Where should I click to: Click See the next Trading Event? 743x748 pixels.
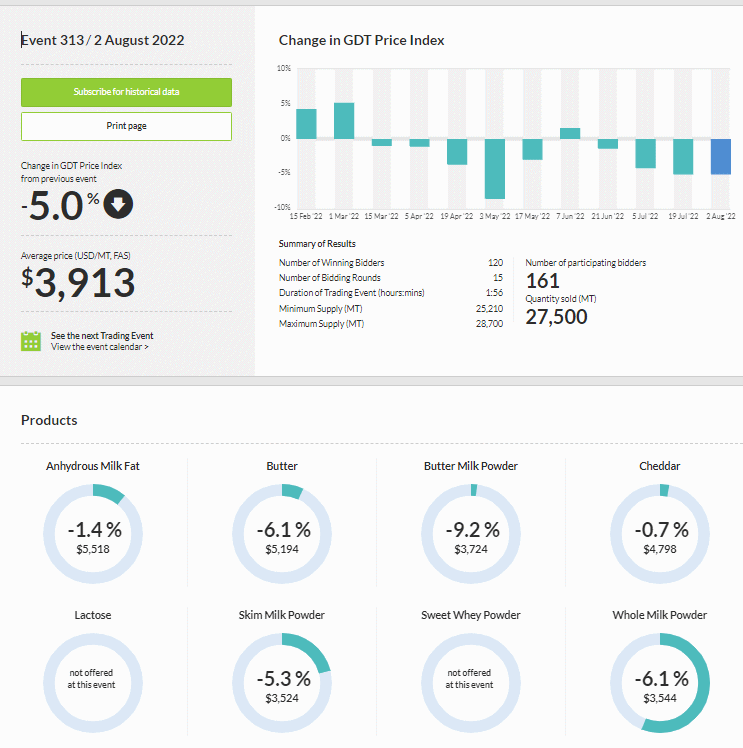pyautogui.click(x=102, y=335)
